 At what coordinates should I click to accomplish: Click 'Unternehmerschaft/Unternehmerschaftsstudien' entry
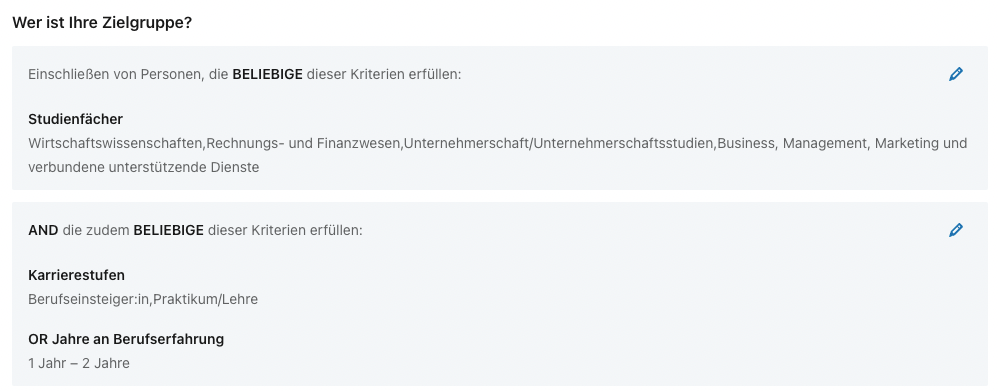point(559,143)
